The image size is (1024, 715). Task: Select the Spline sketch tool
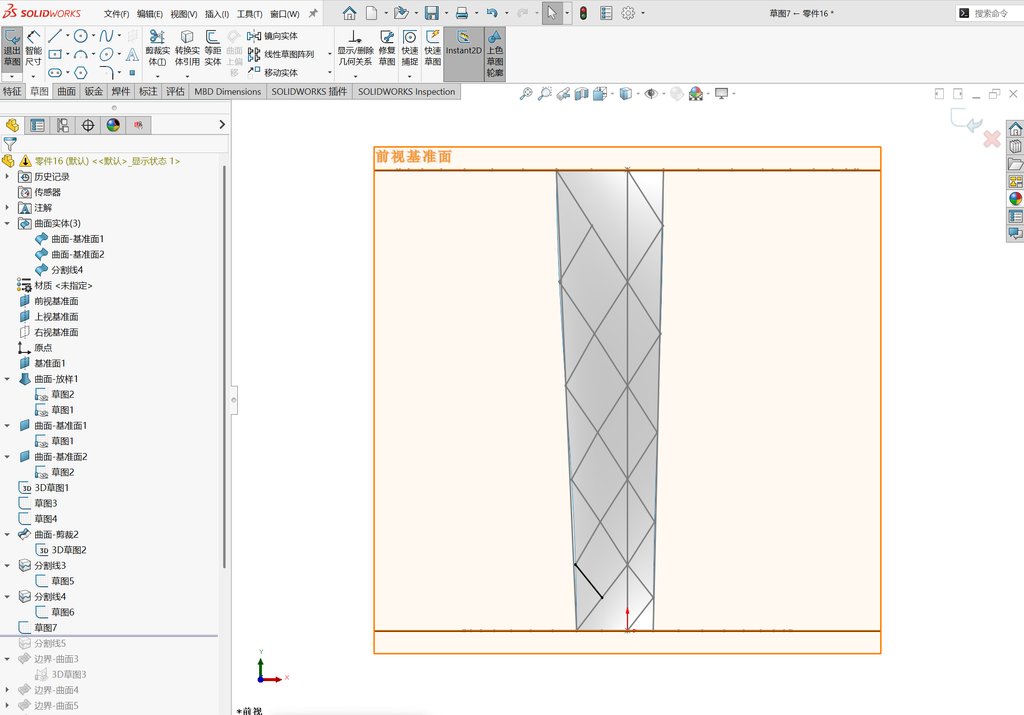point(106,36)
